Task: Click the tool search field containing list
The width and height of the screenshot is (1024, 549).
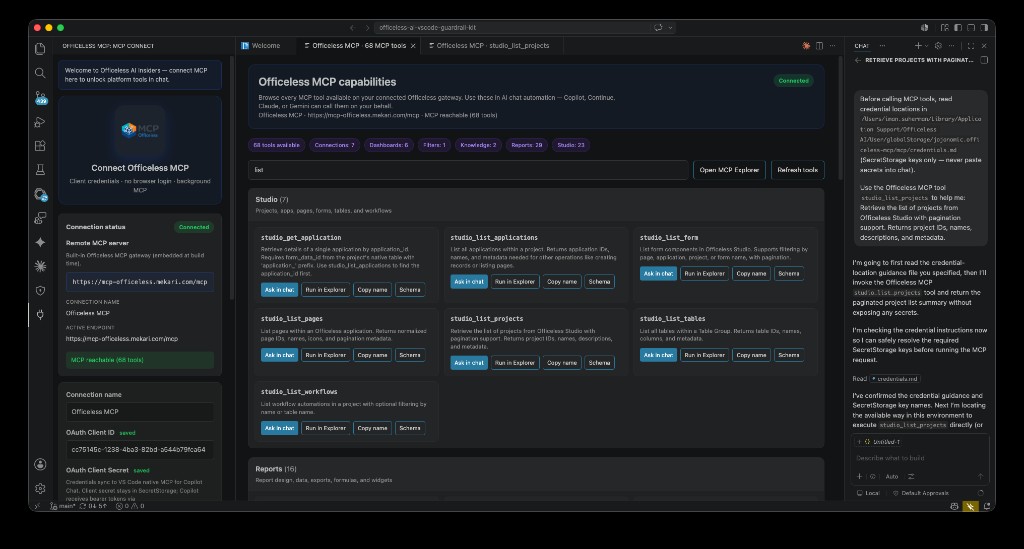Action: pyautogui.click(x=468, y=170)
